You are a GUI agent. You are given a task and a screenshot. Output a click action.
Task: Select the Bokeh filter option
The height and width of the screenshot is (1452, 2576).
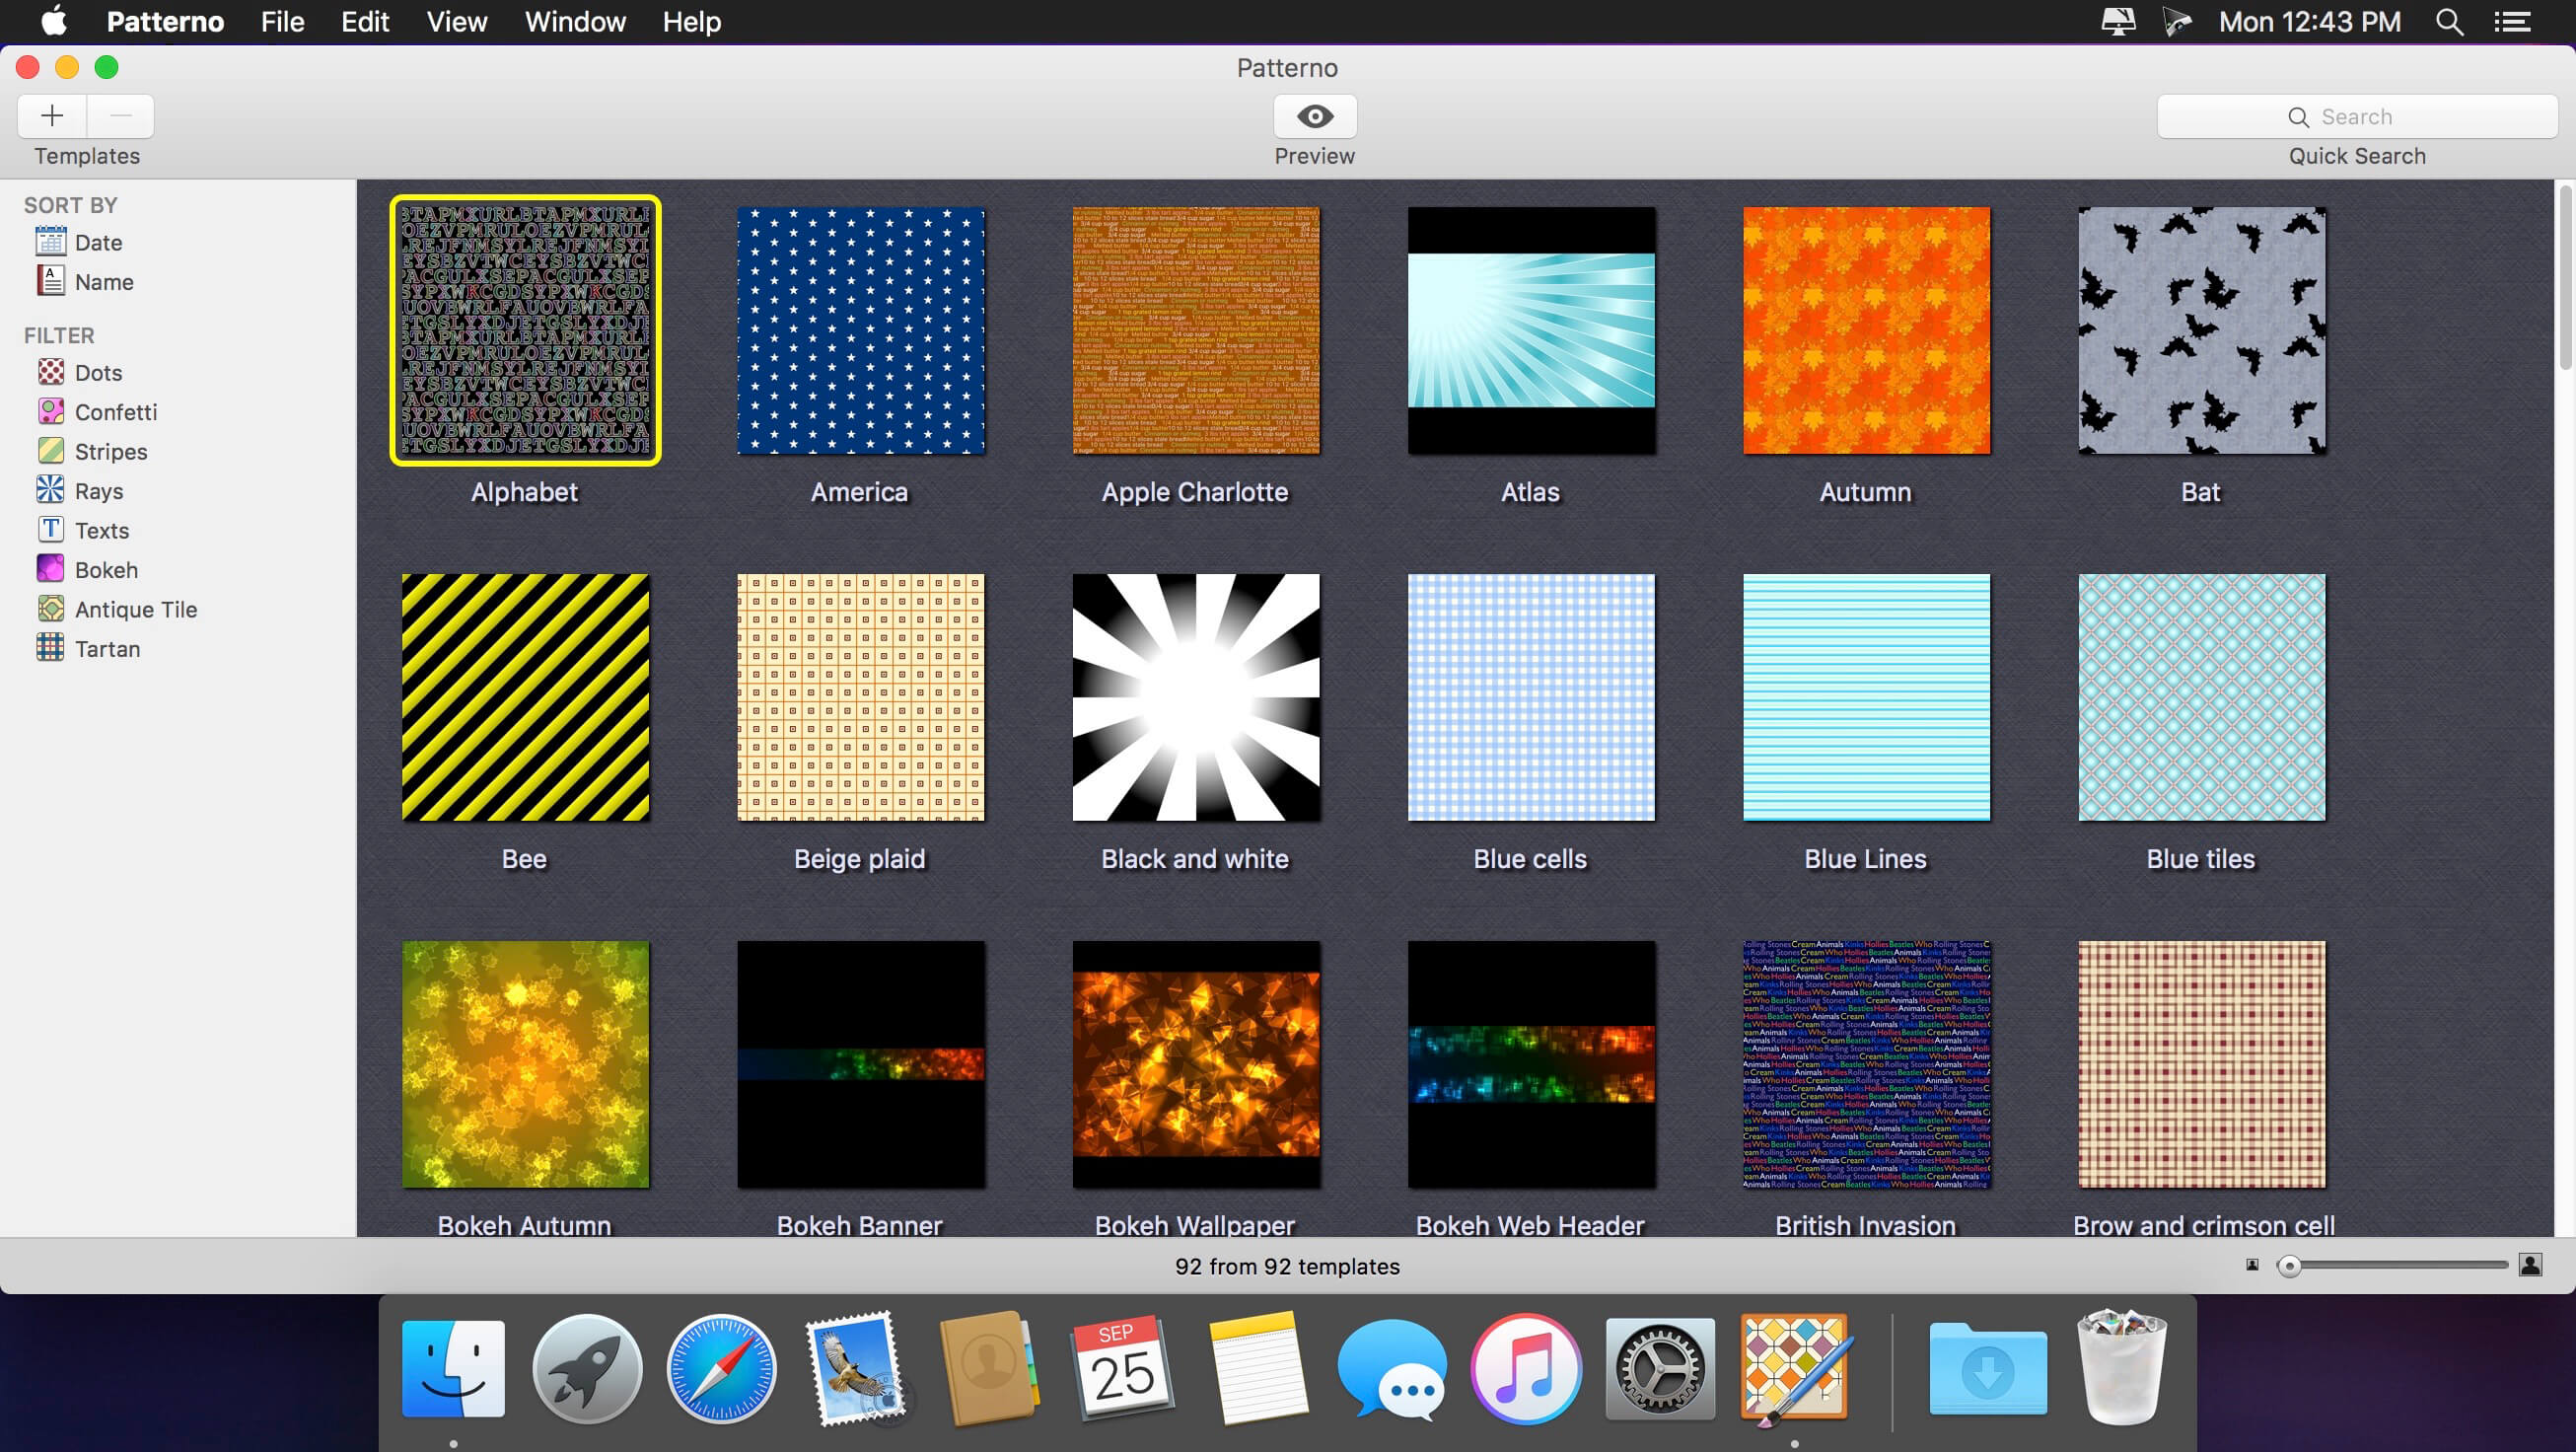coord(107,569)
